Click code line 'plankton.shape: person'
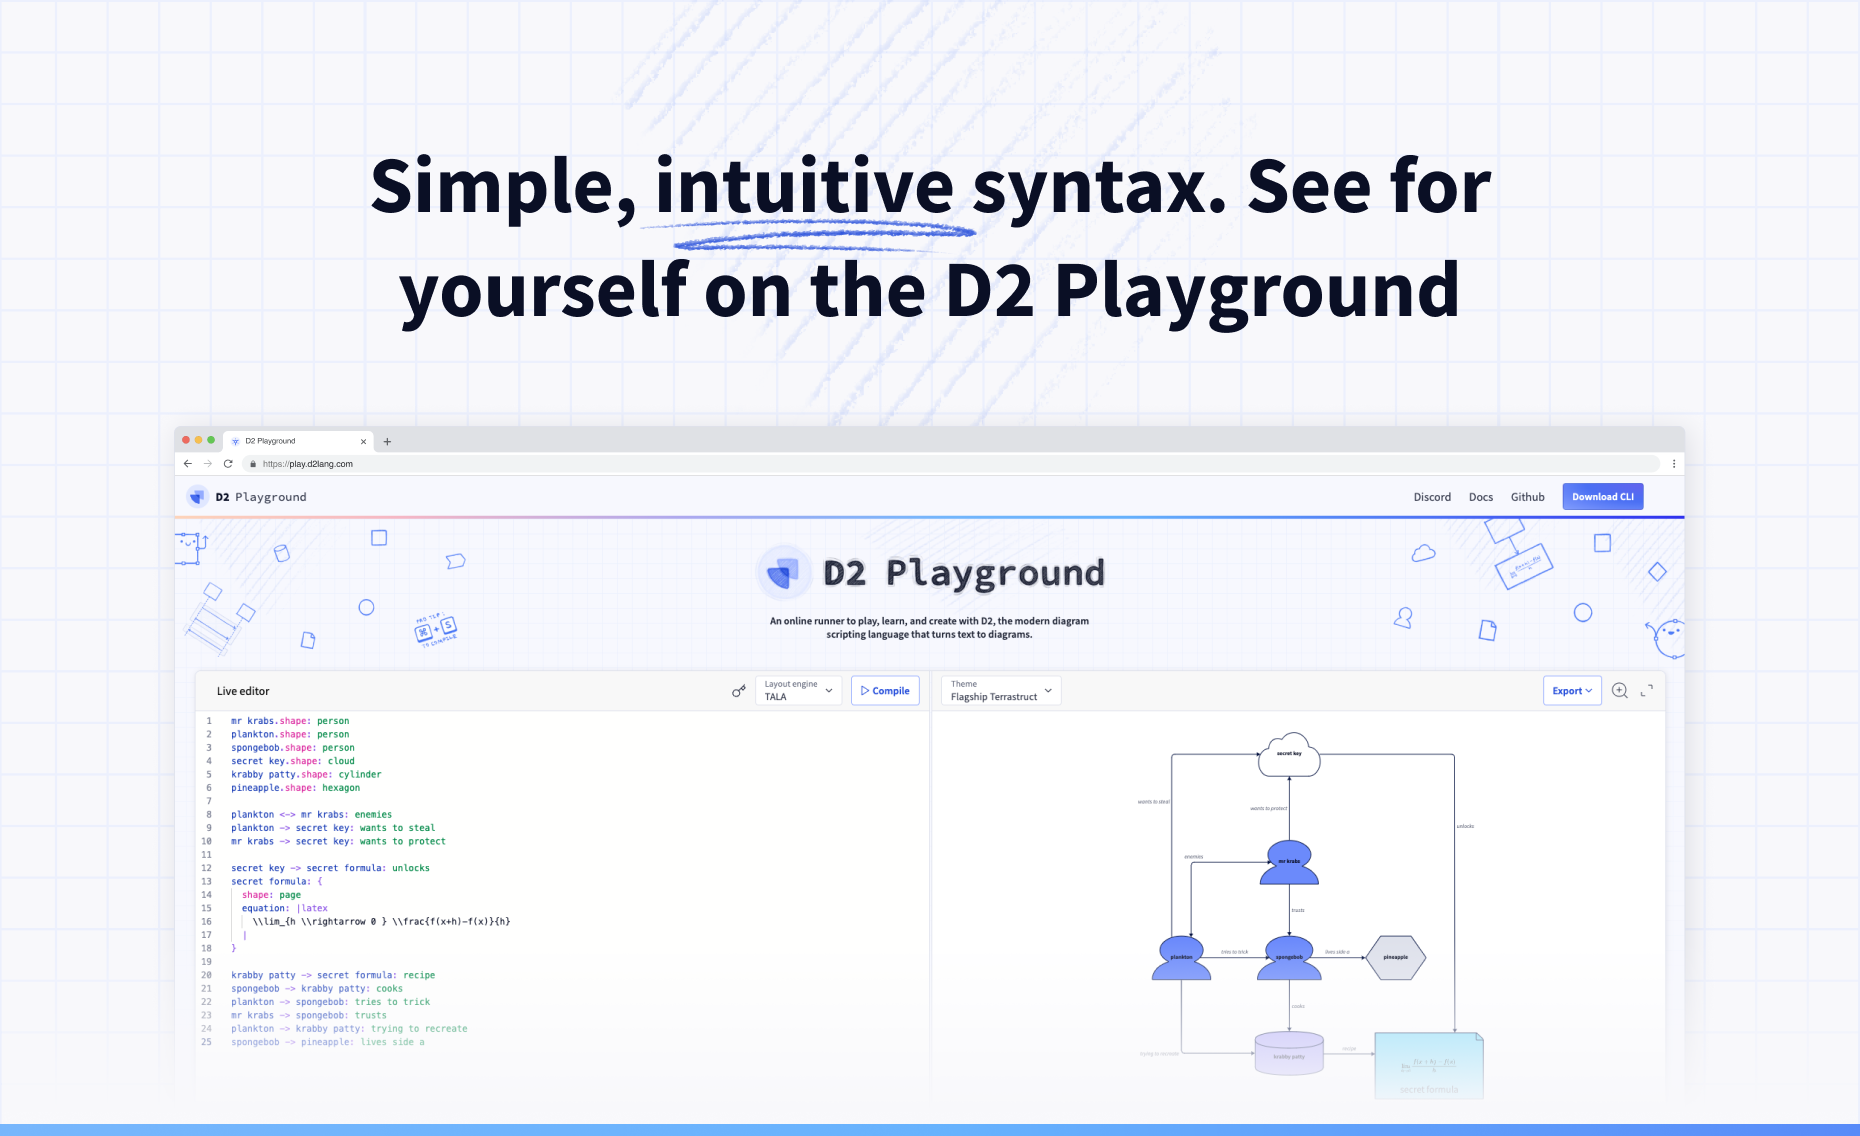The image size is (1860, 1136). [x=290, y=735]
